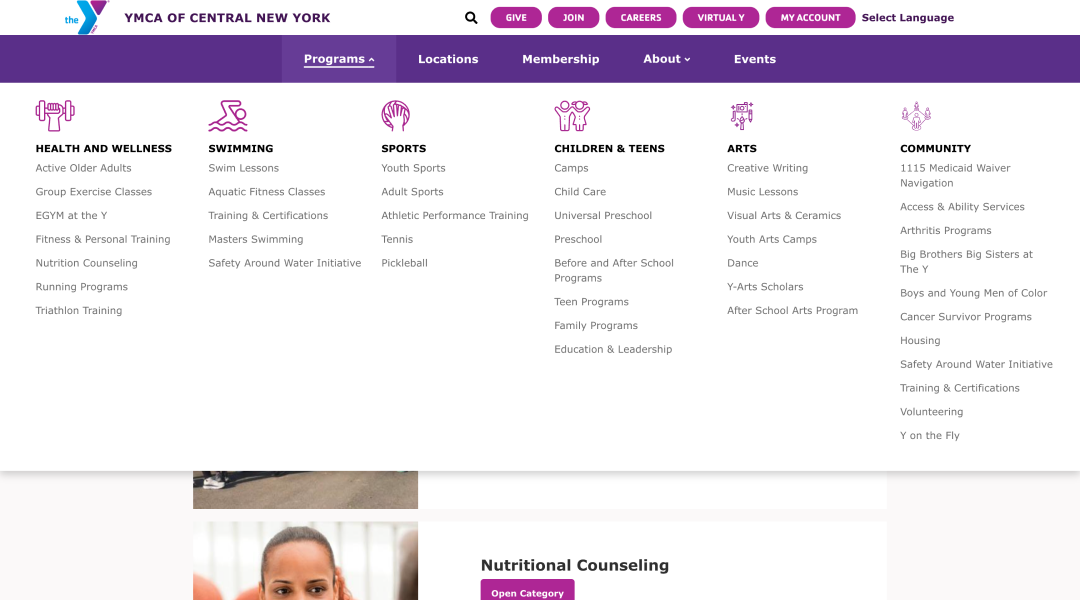
Task: Open the Events menu item
Action: (754, 59)
